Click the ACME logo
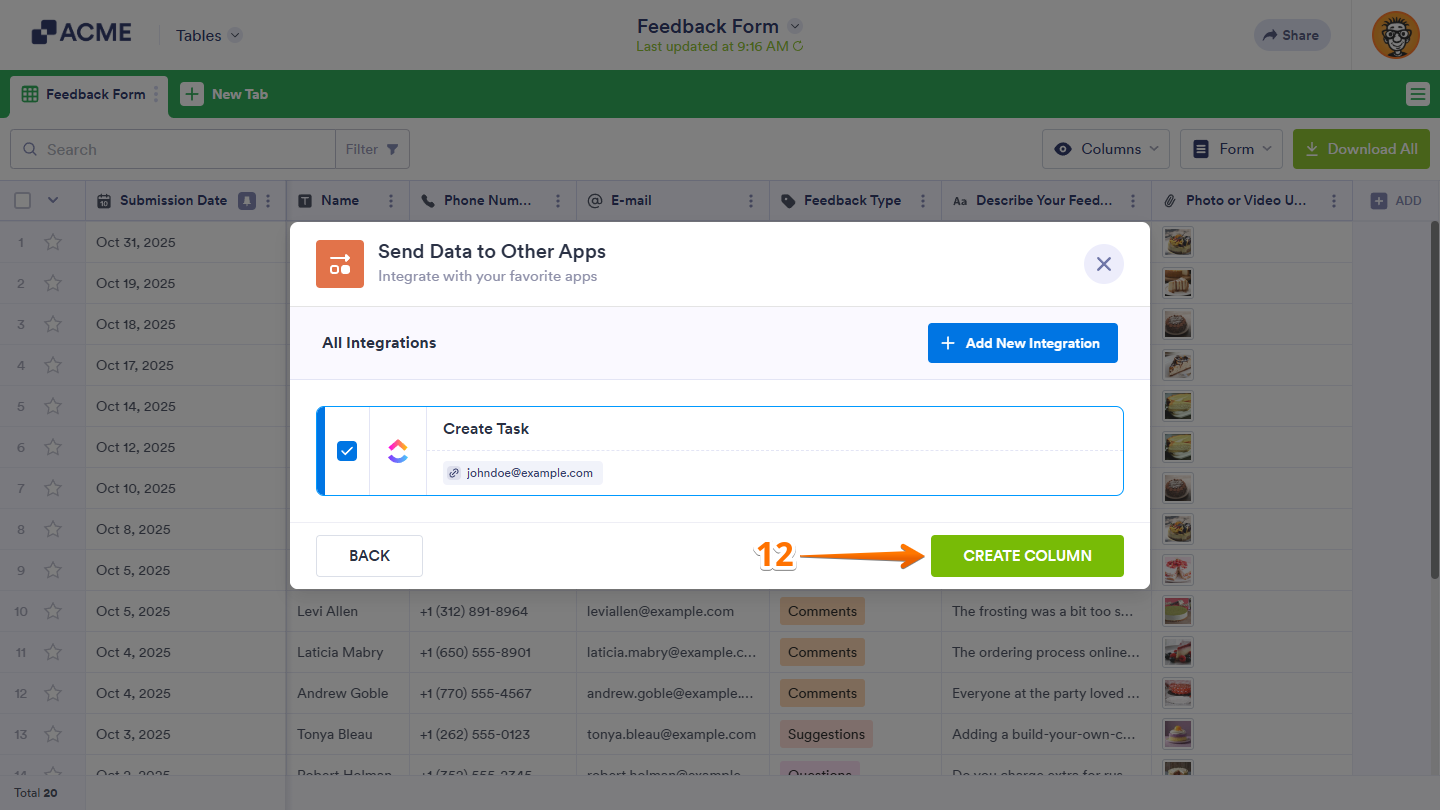This screenshot has width=1440, height=810. coord(81,32)
